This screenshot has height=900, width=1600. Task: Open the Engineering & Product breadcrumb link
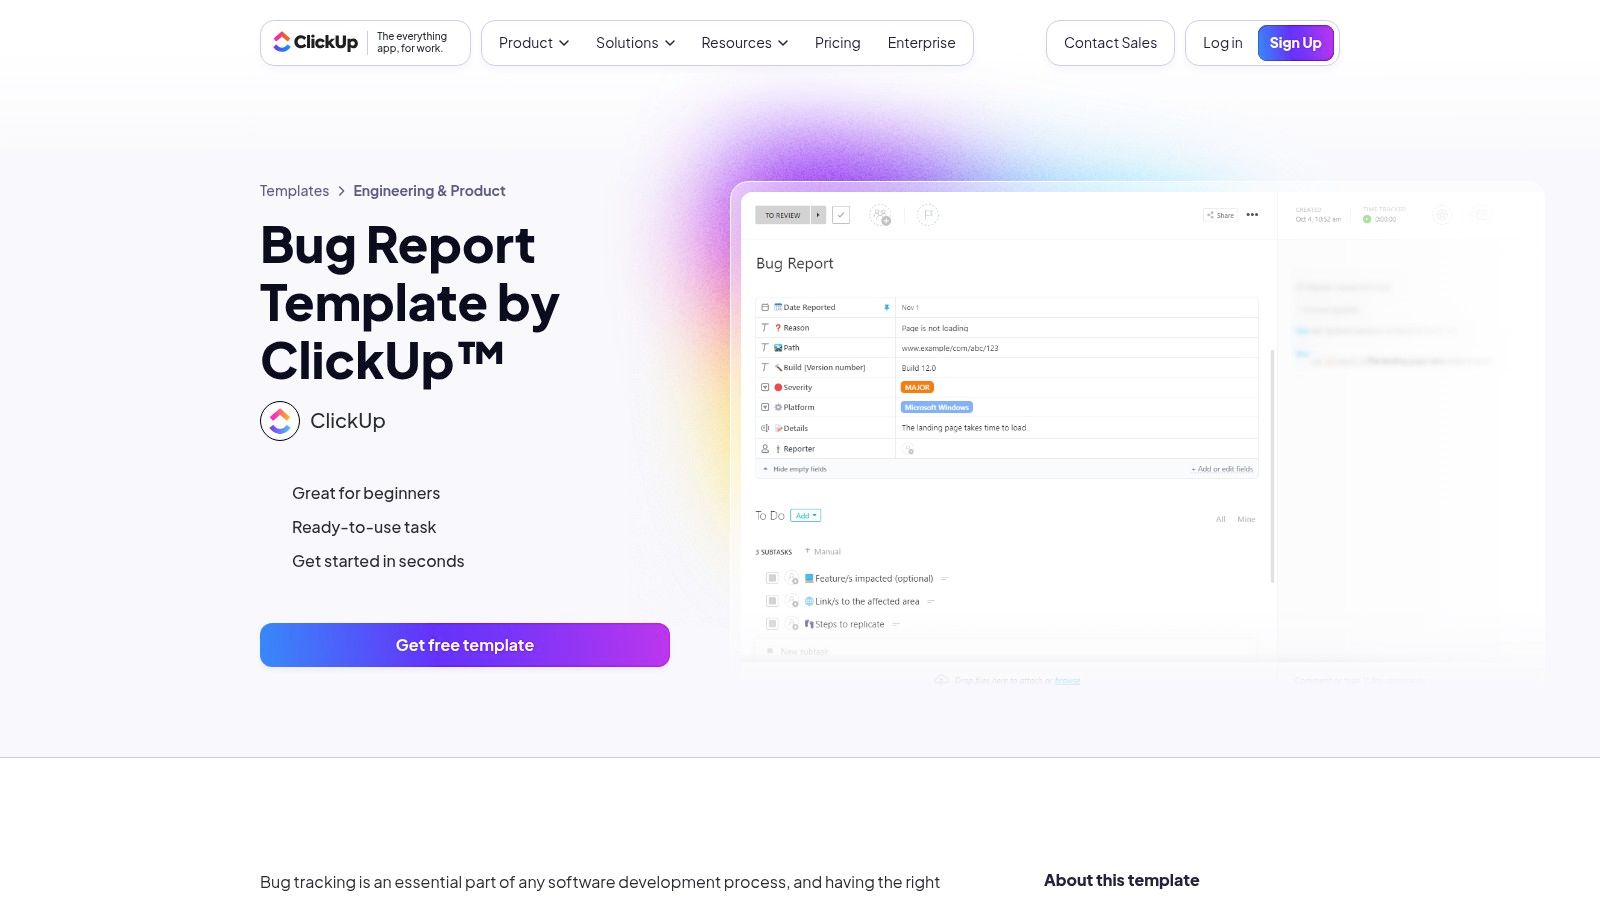[x=429, y=190]
